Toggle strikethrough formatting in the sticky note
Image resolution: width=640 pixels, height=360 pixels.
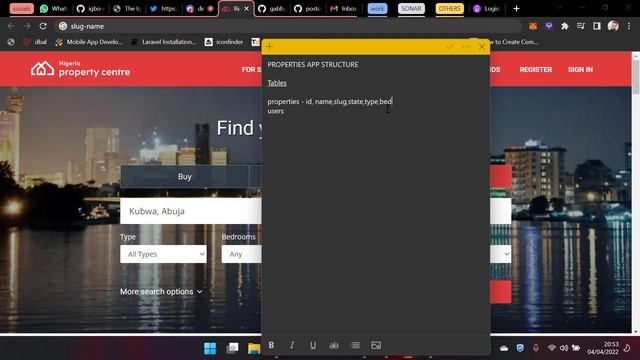coord(334,345)
